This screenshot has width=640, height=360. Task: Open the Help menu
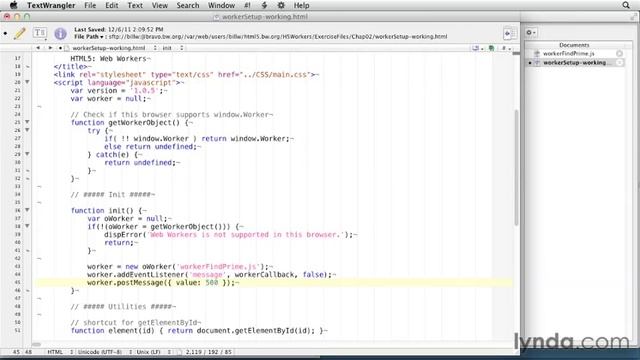tap(301, 5)
